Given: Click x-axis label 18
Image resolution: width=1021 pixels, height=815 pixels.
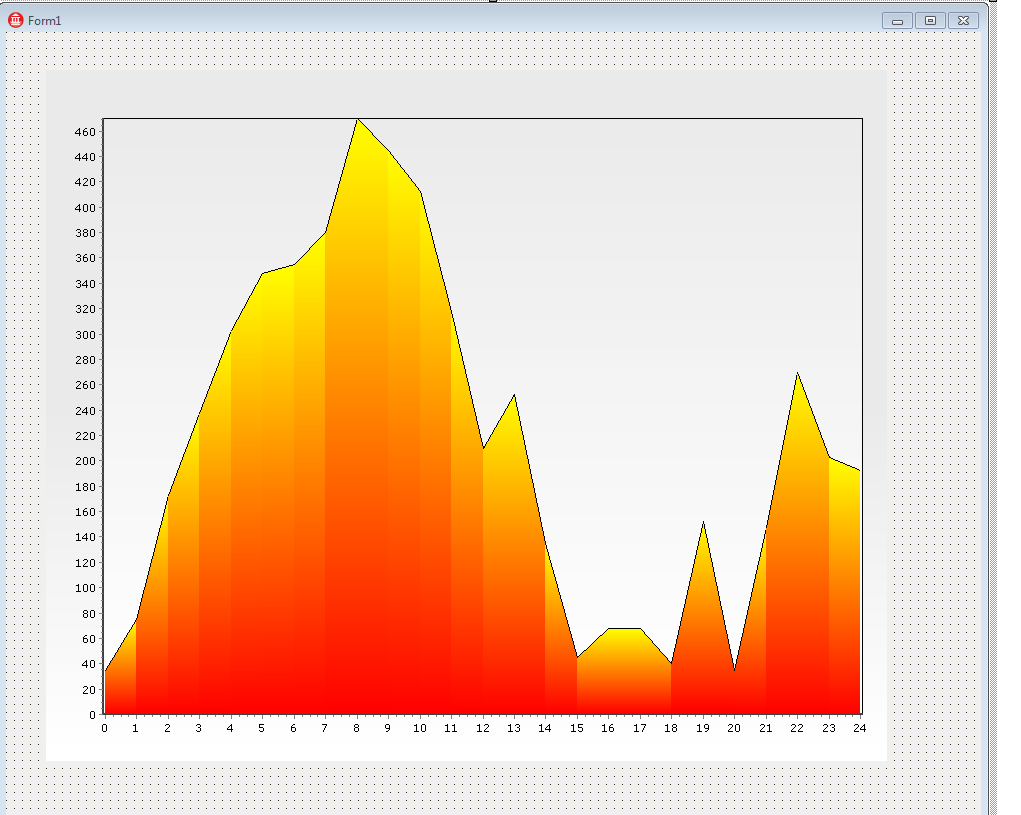Looking at the screenshot, I should tap(671, 728).
